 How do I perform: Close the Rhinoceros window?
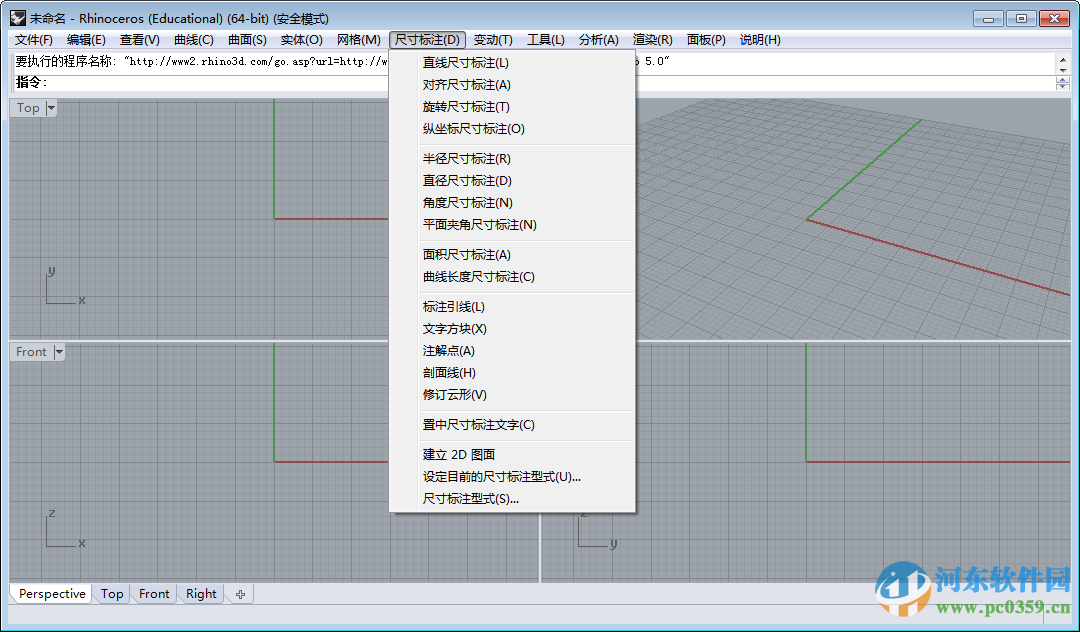point(1054,19)
